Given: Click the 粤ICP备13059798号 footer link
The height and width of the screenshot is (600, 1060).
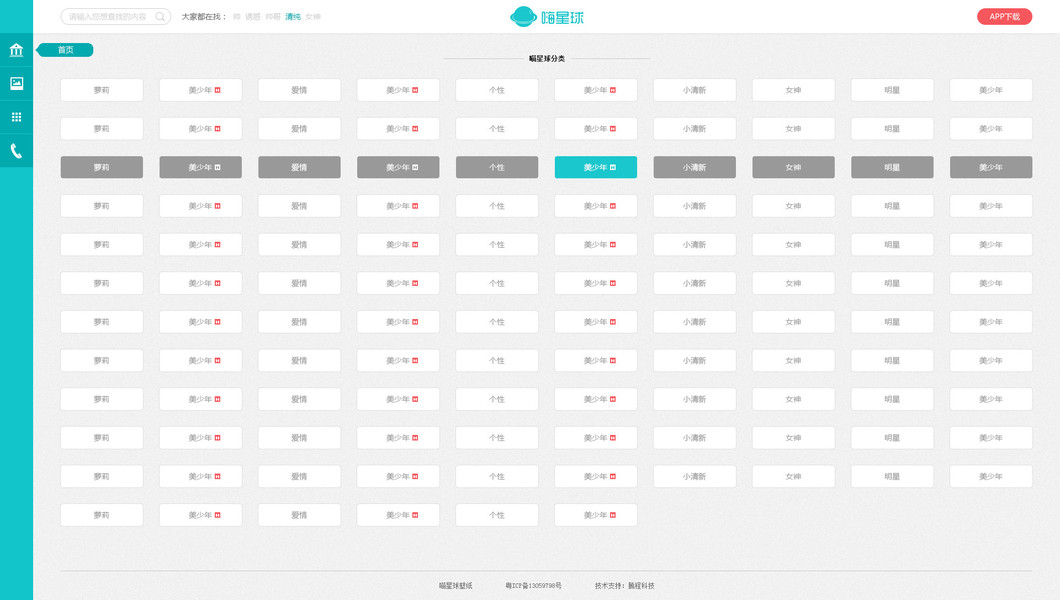Looking at the screenshot, I should click(533, 586).
